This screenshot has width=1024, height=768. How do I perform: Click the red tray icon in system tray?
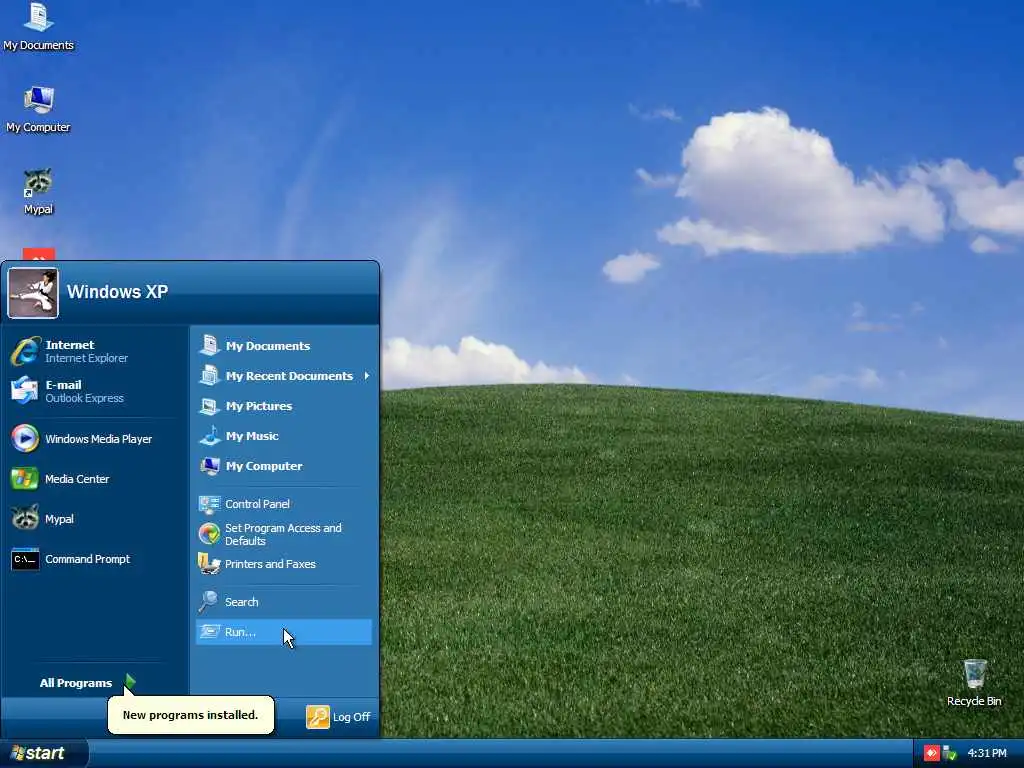click(x=931, y=753)
